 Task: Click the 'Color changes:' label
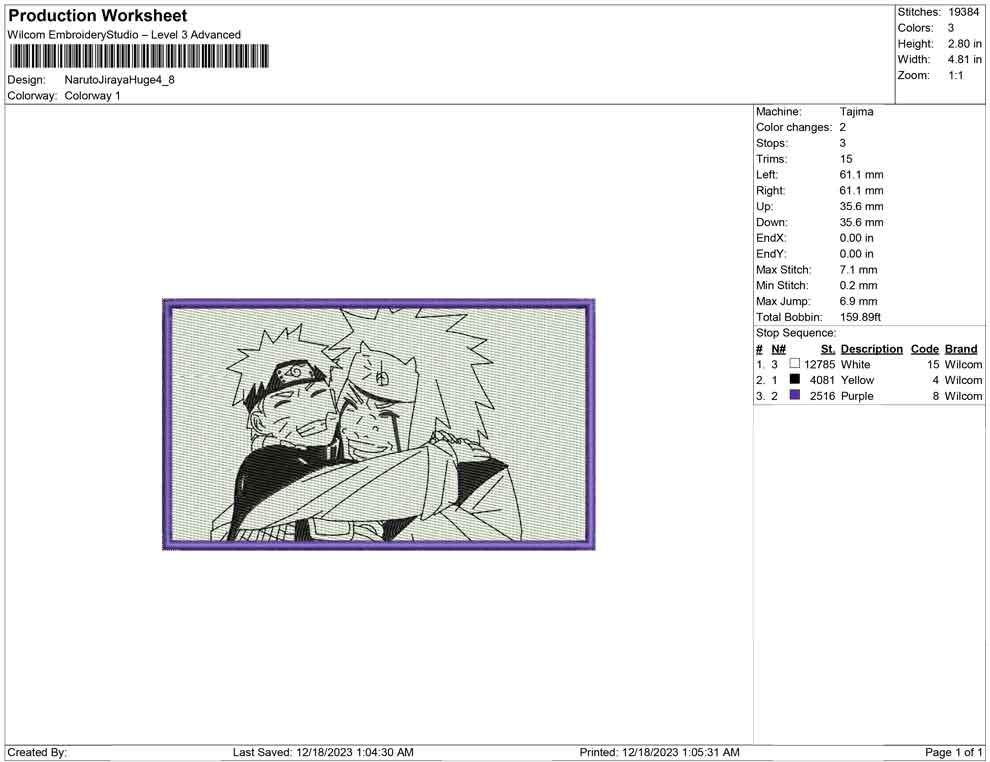coord(794,128)
